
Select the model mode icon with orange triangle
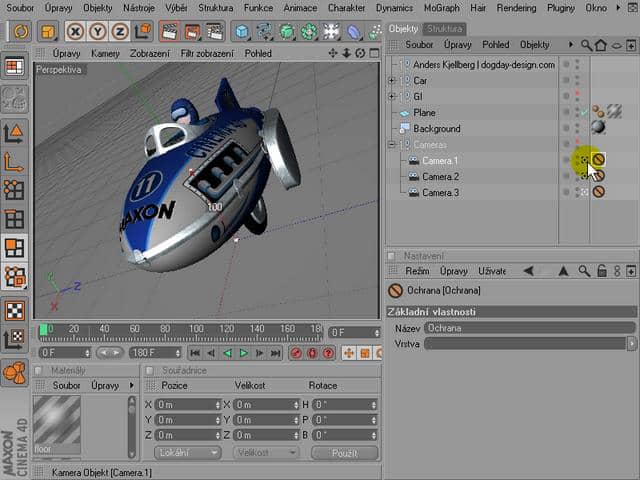(x=14, y=134)
